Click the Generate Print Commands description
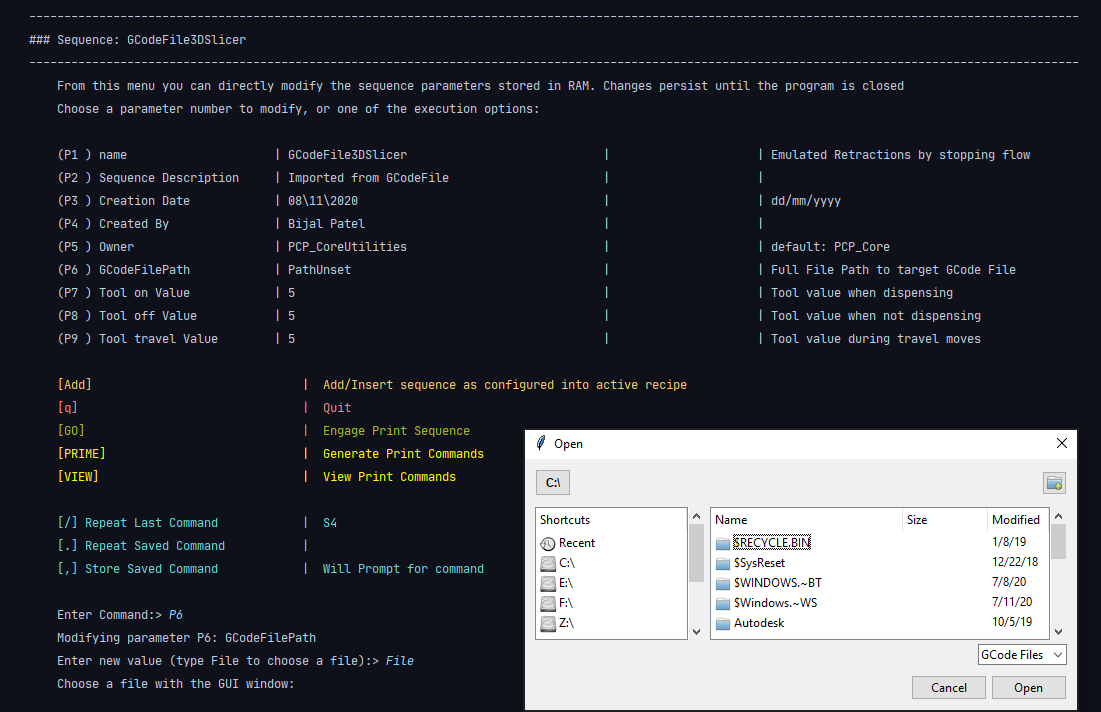This screenshot has width=1101, height=712. click(403, 454)
